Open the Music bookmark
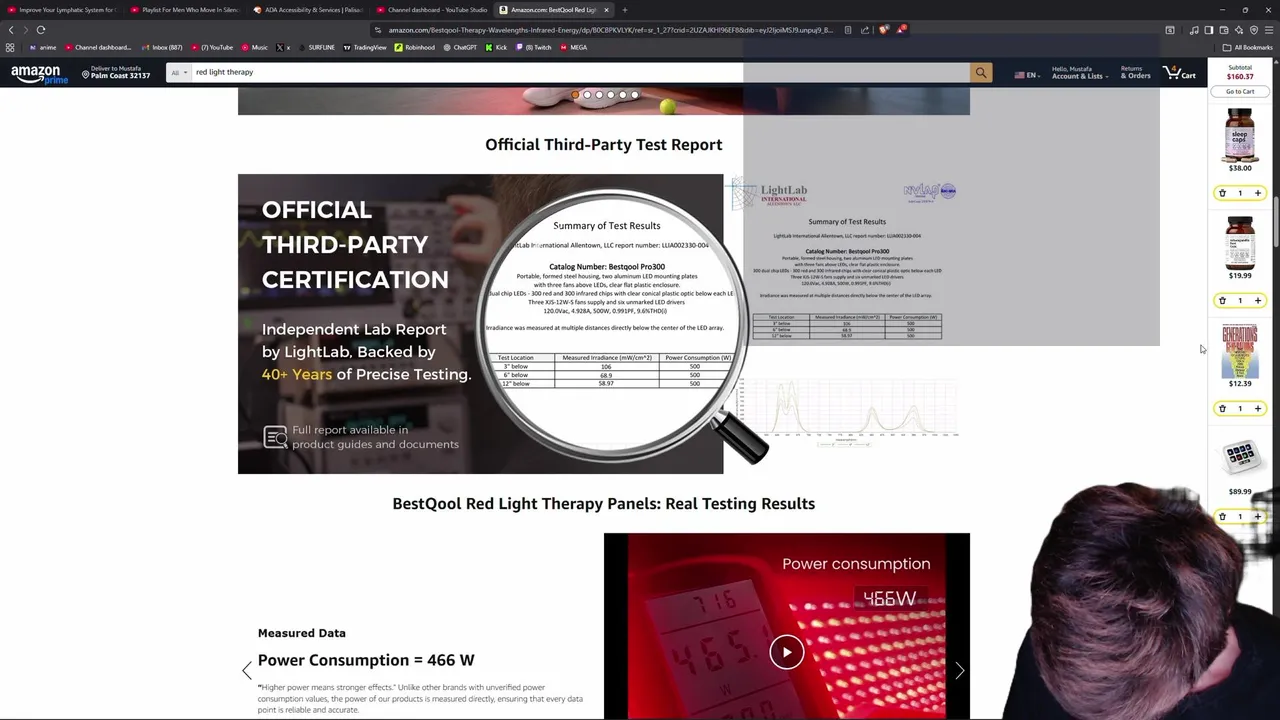 [255, 47]
